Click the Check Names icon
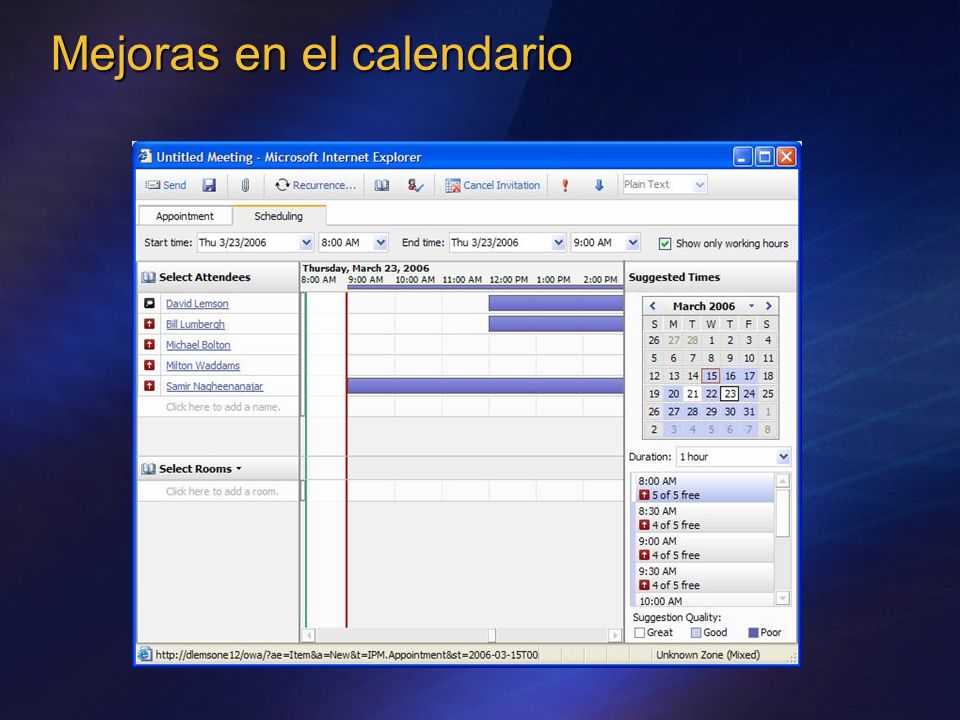960x720 pixels. point(415,185)
